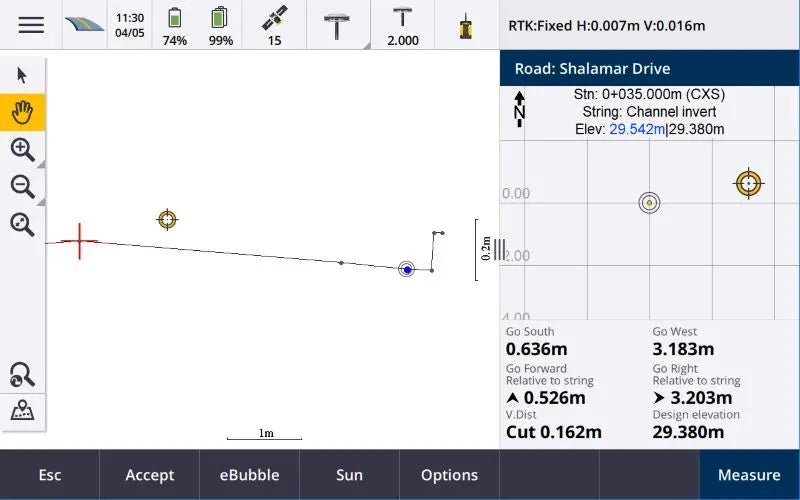800x500 pixels.
Task: Open the hamburger main menu
Action: tap(31, 25)
